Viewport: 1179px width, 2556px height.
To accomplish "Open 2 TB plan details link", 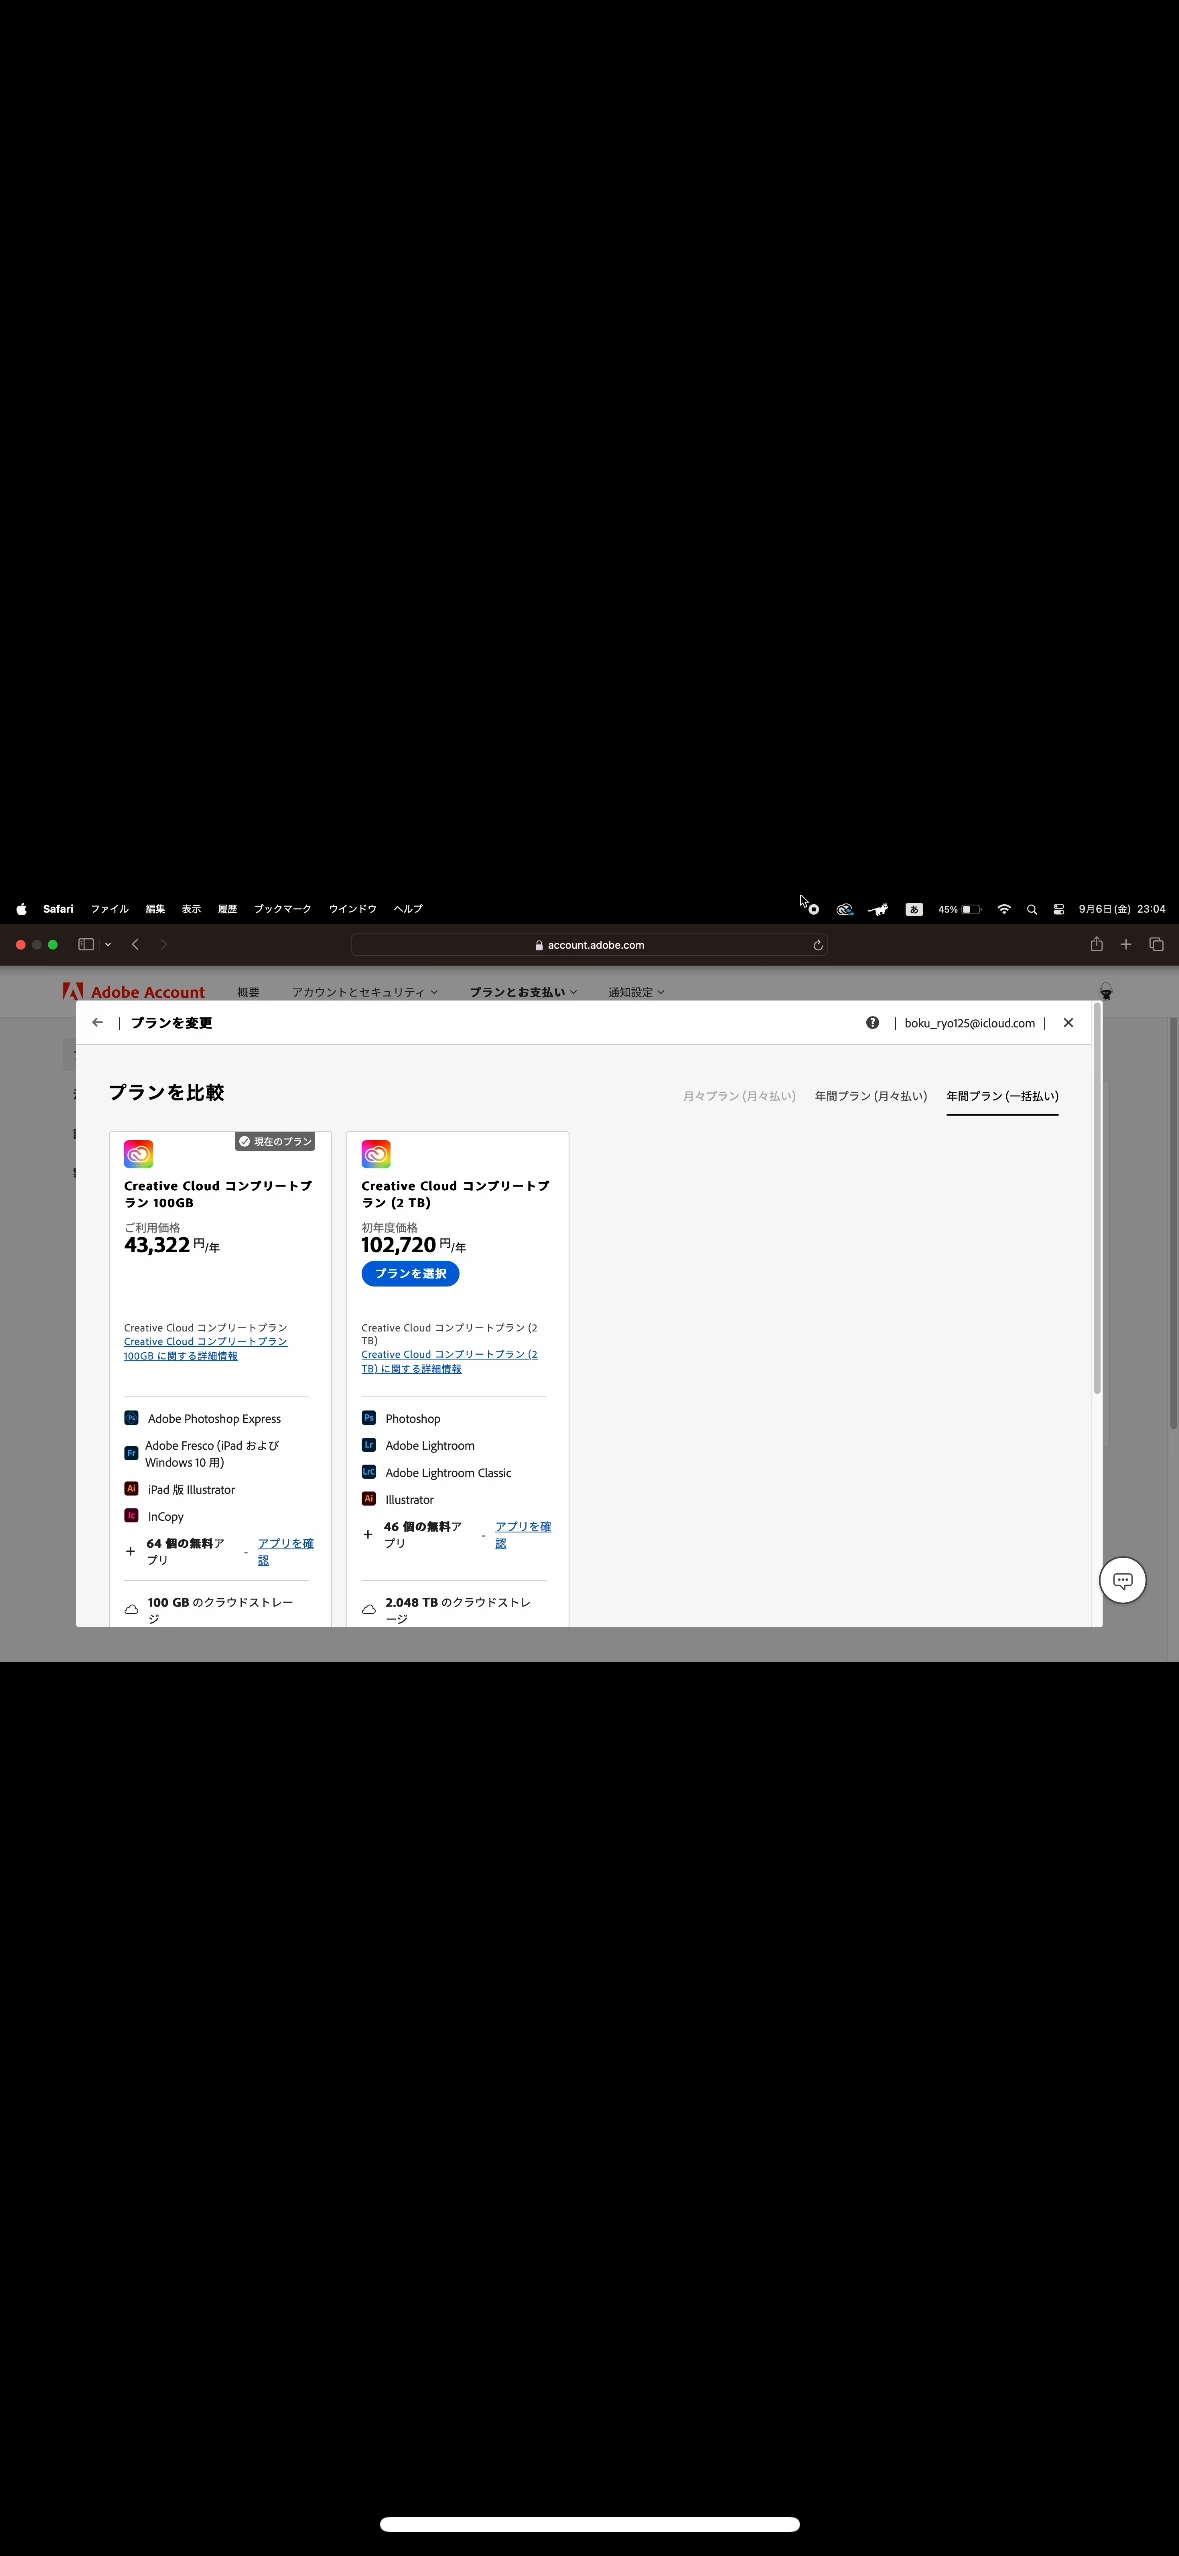I will coord(449,1361).
